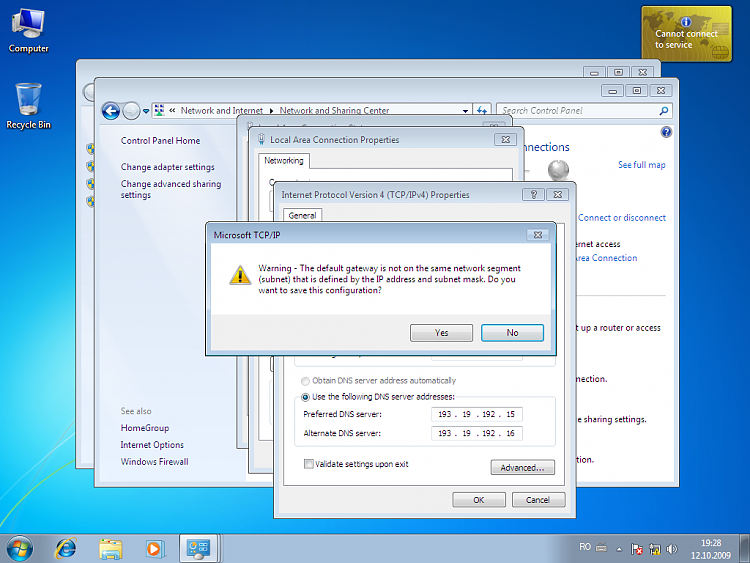Expand breadcrumb arrow after Network and Internet
750x563 pixels.
(x=271, y=110)
